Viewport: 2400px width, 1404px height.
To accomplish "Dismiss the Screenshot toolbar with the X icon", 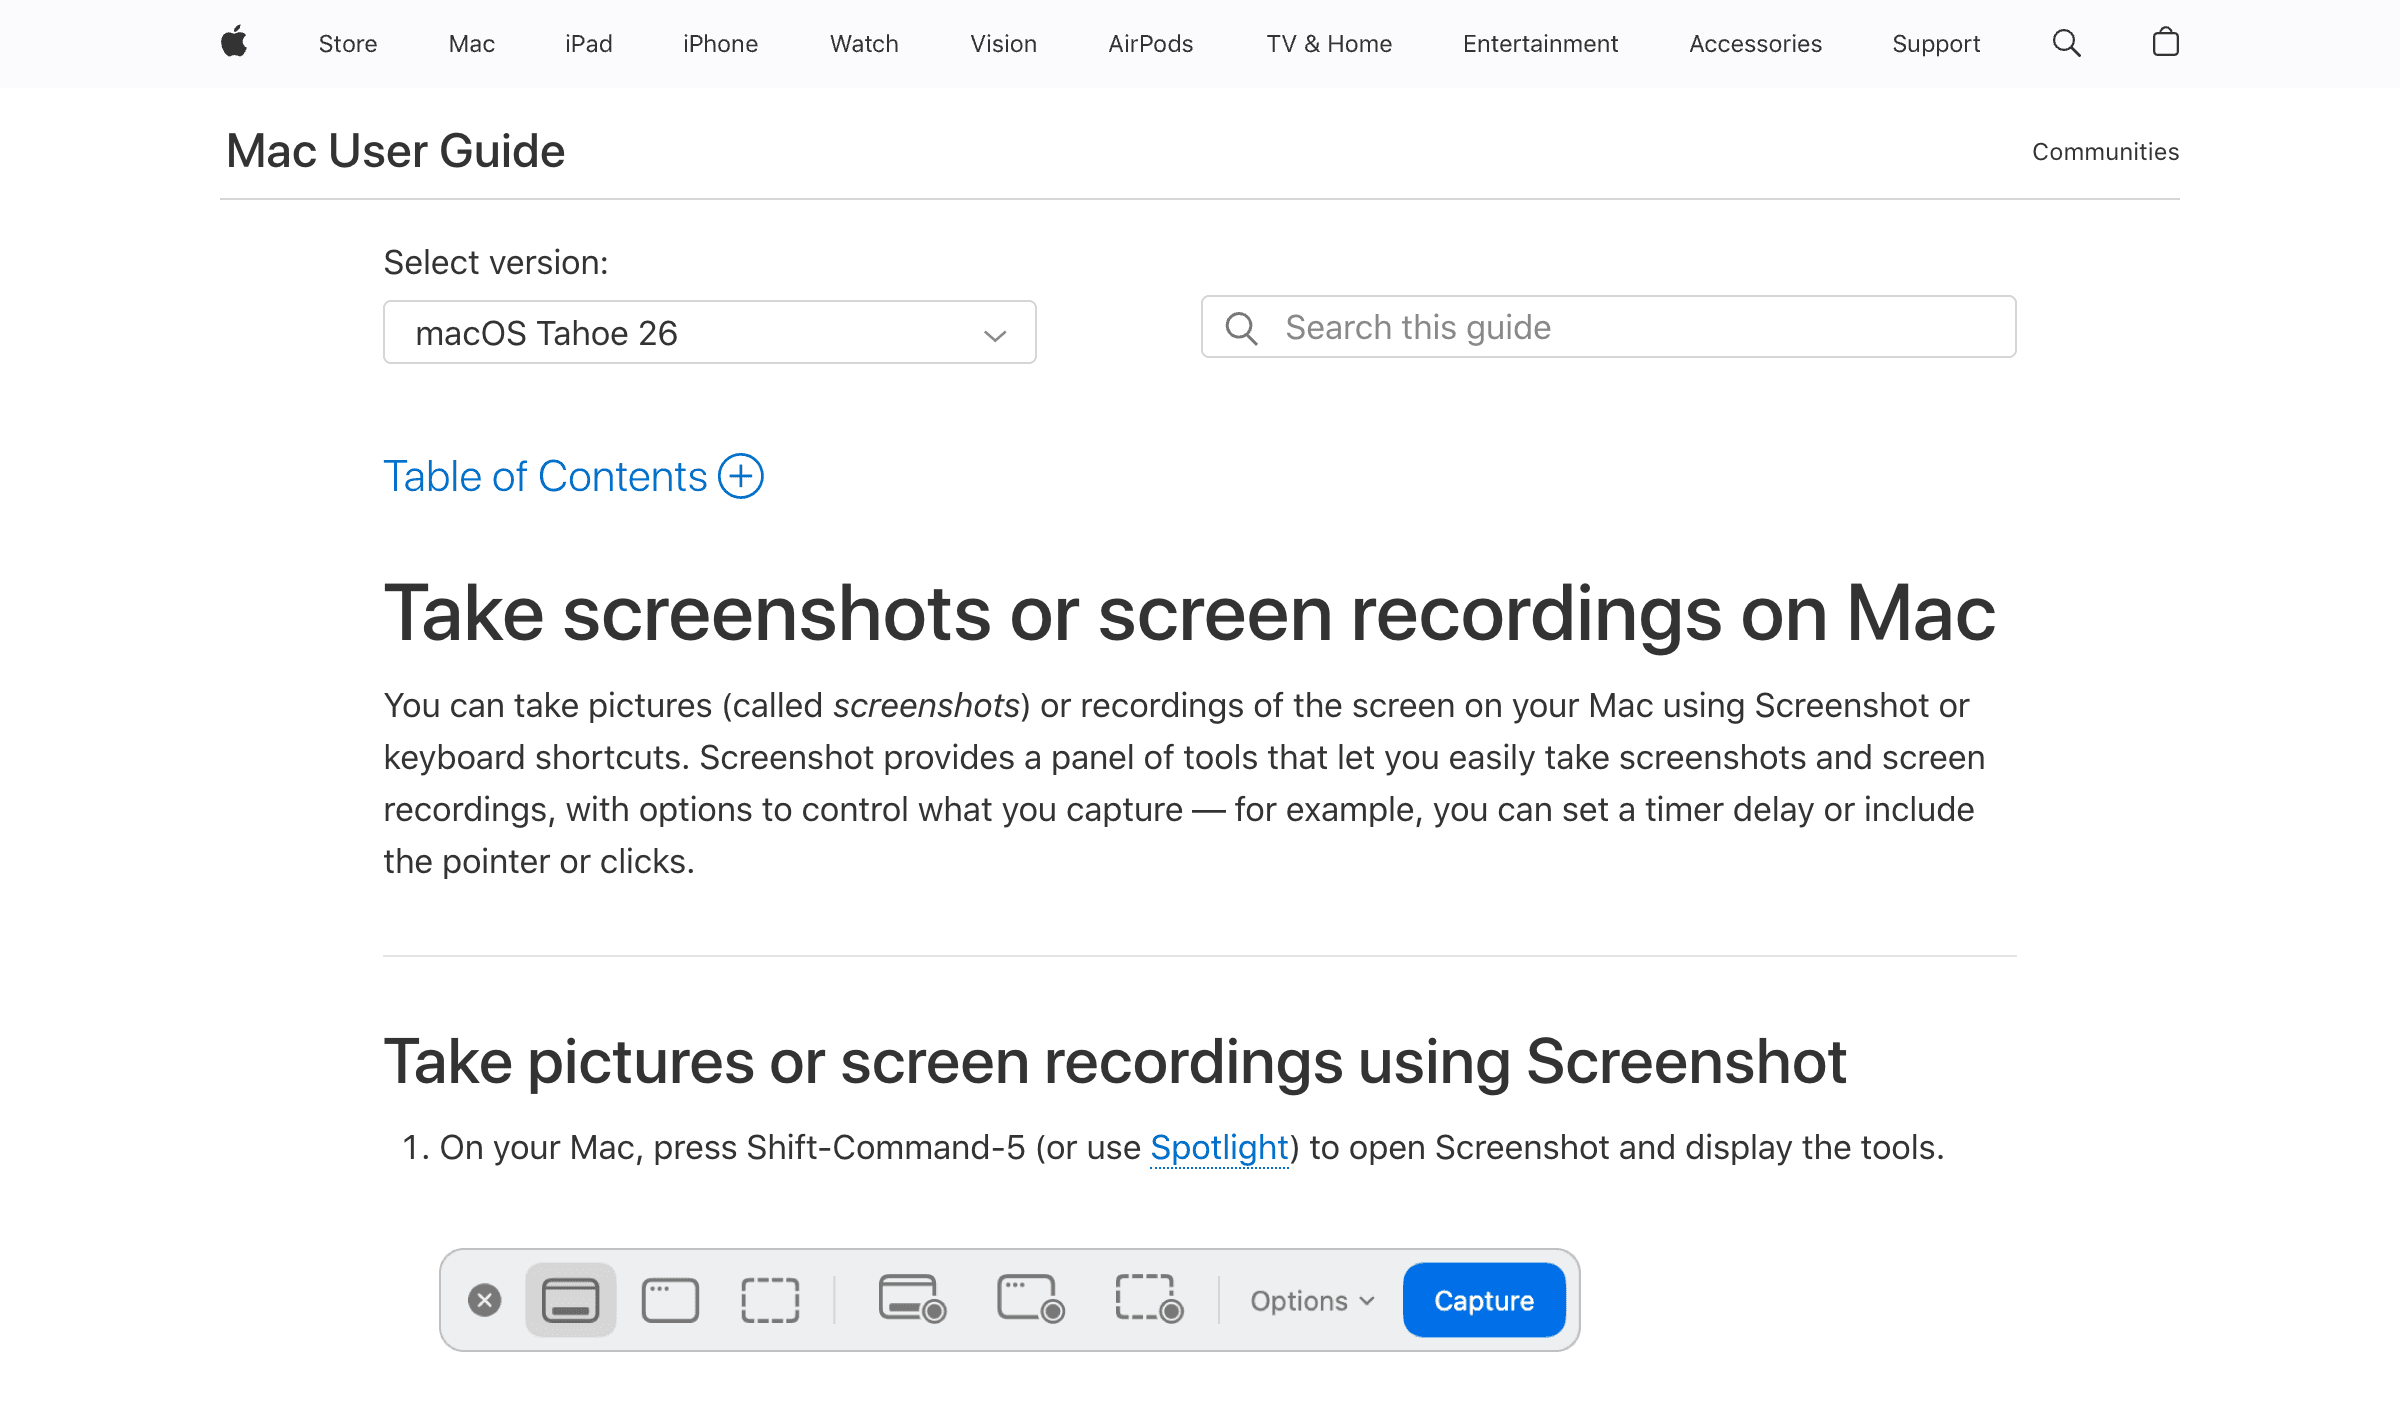I will point(485,1300).
